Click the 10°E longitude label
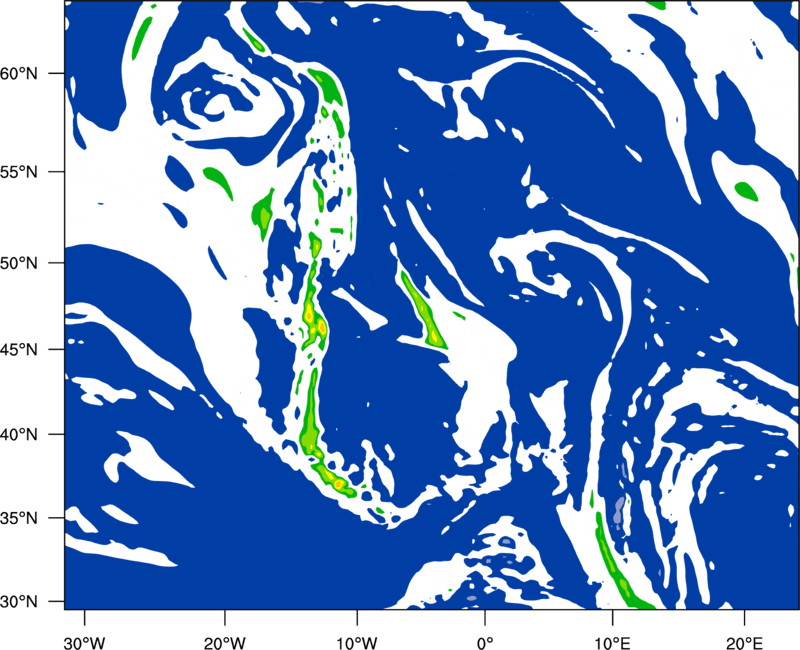 (613, 643)
